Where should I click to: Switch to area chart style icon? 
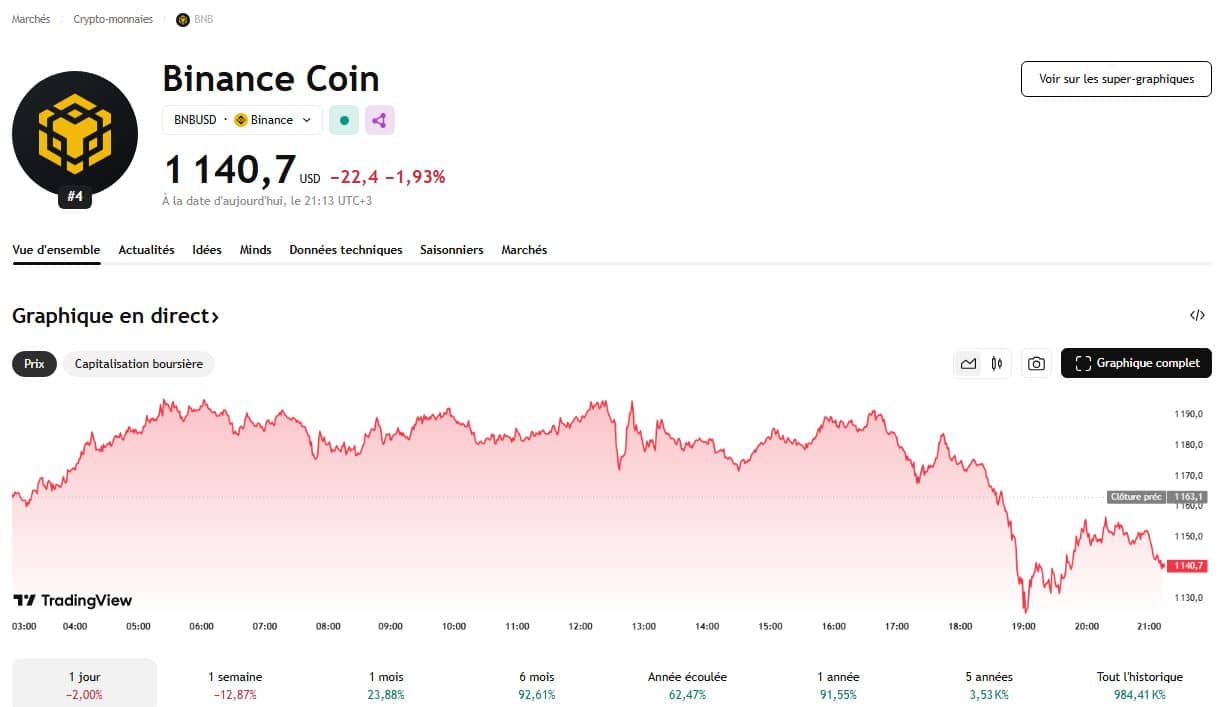pos(968,364)
